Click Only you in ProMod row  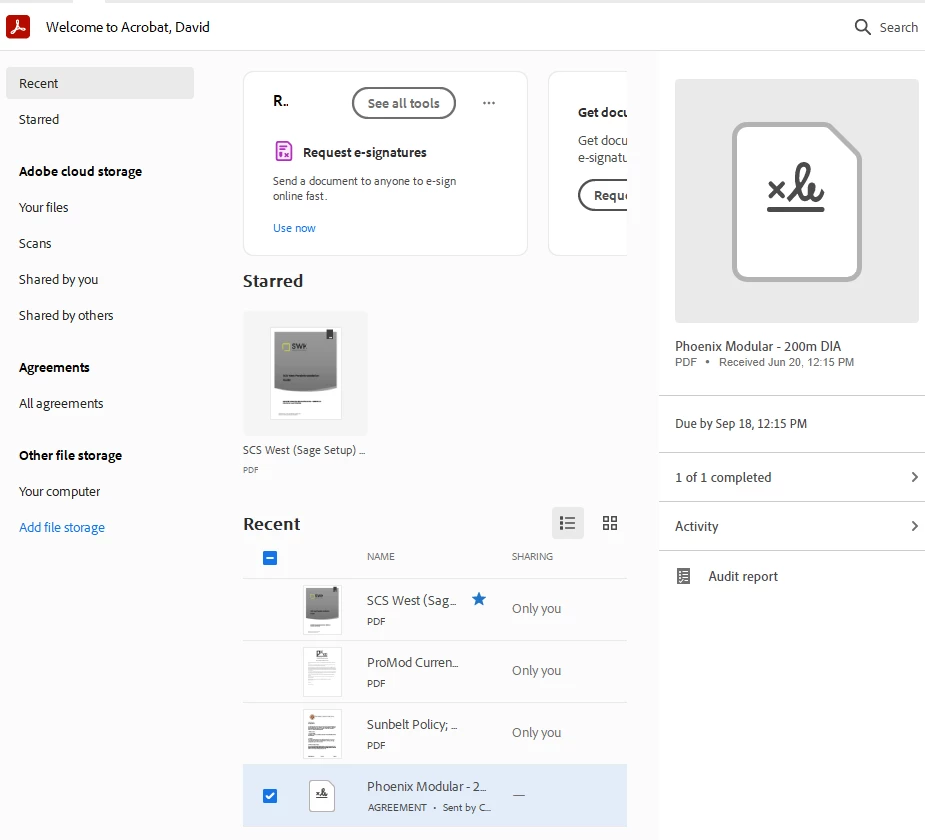(536, 671)
